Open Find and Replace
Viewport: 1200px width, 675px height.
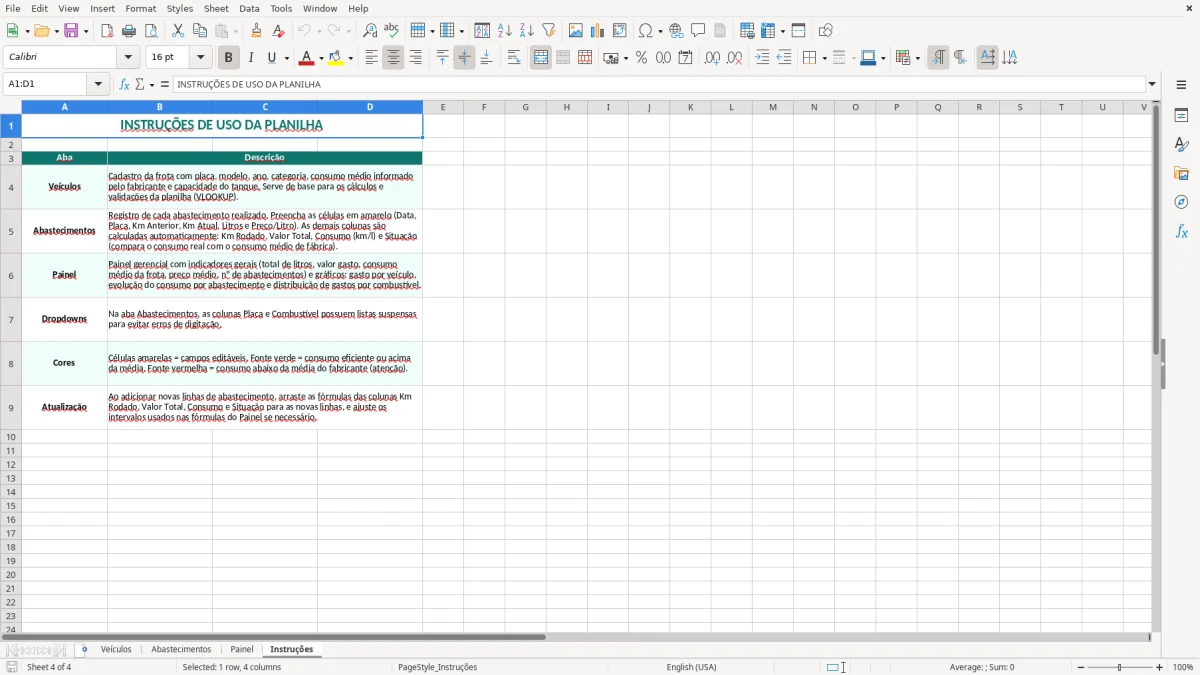[x=370, y=31]
